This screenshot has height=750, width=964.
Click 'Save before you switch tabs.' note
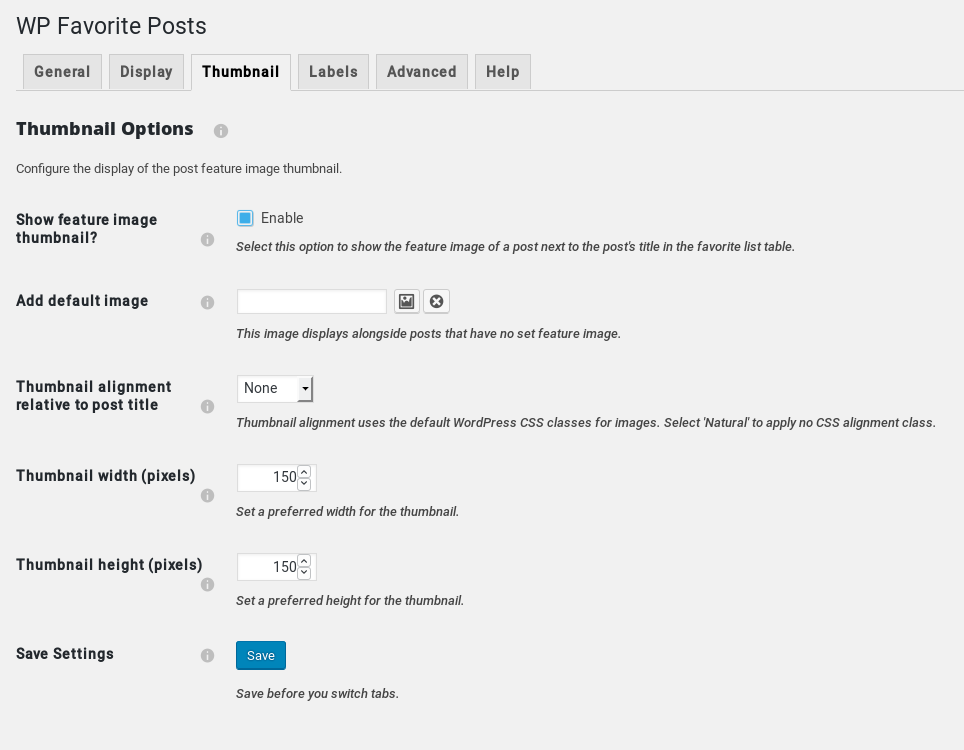click(x=317, y=693)
